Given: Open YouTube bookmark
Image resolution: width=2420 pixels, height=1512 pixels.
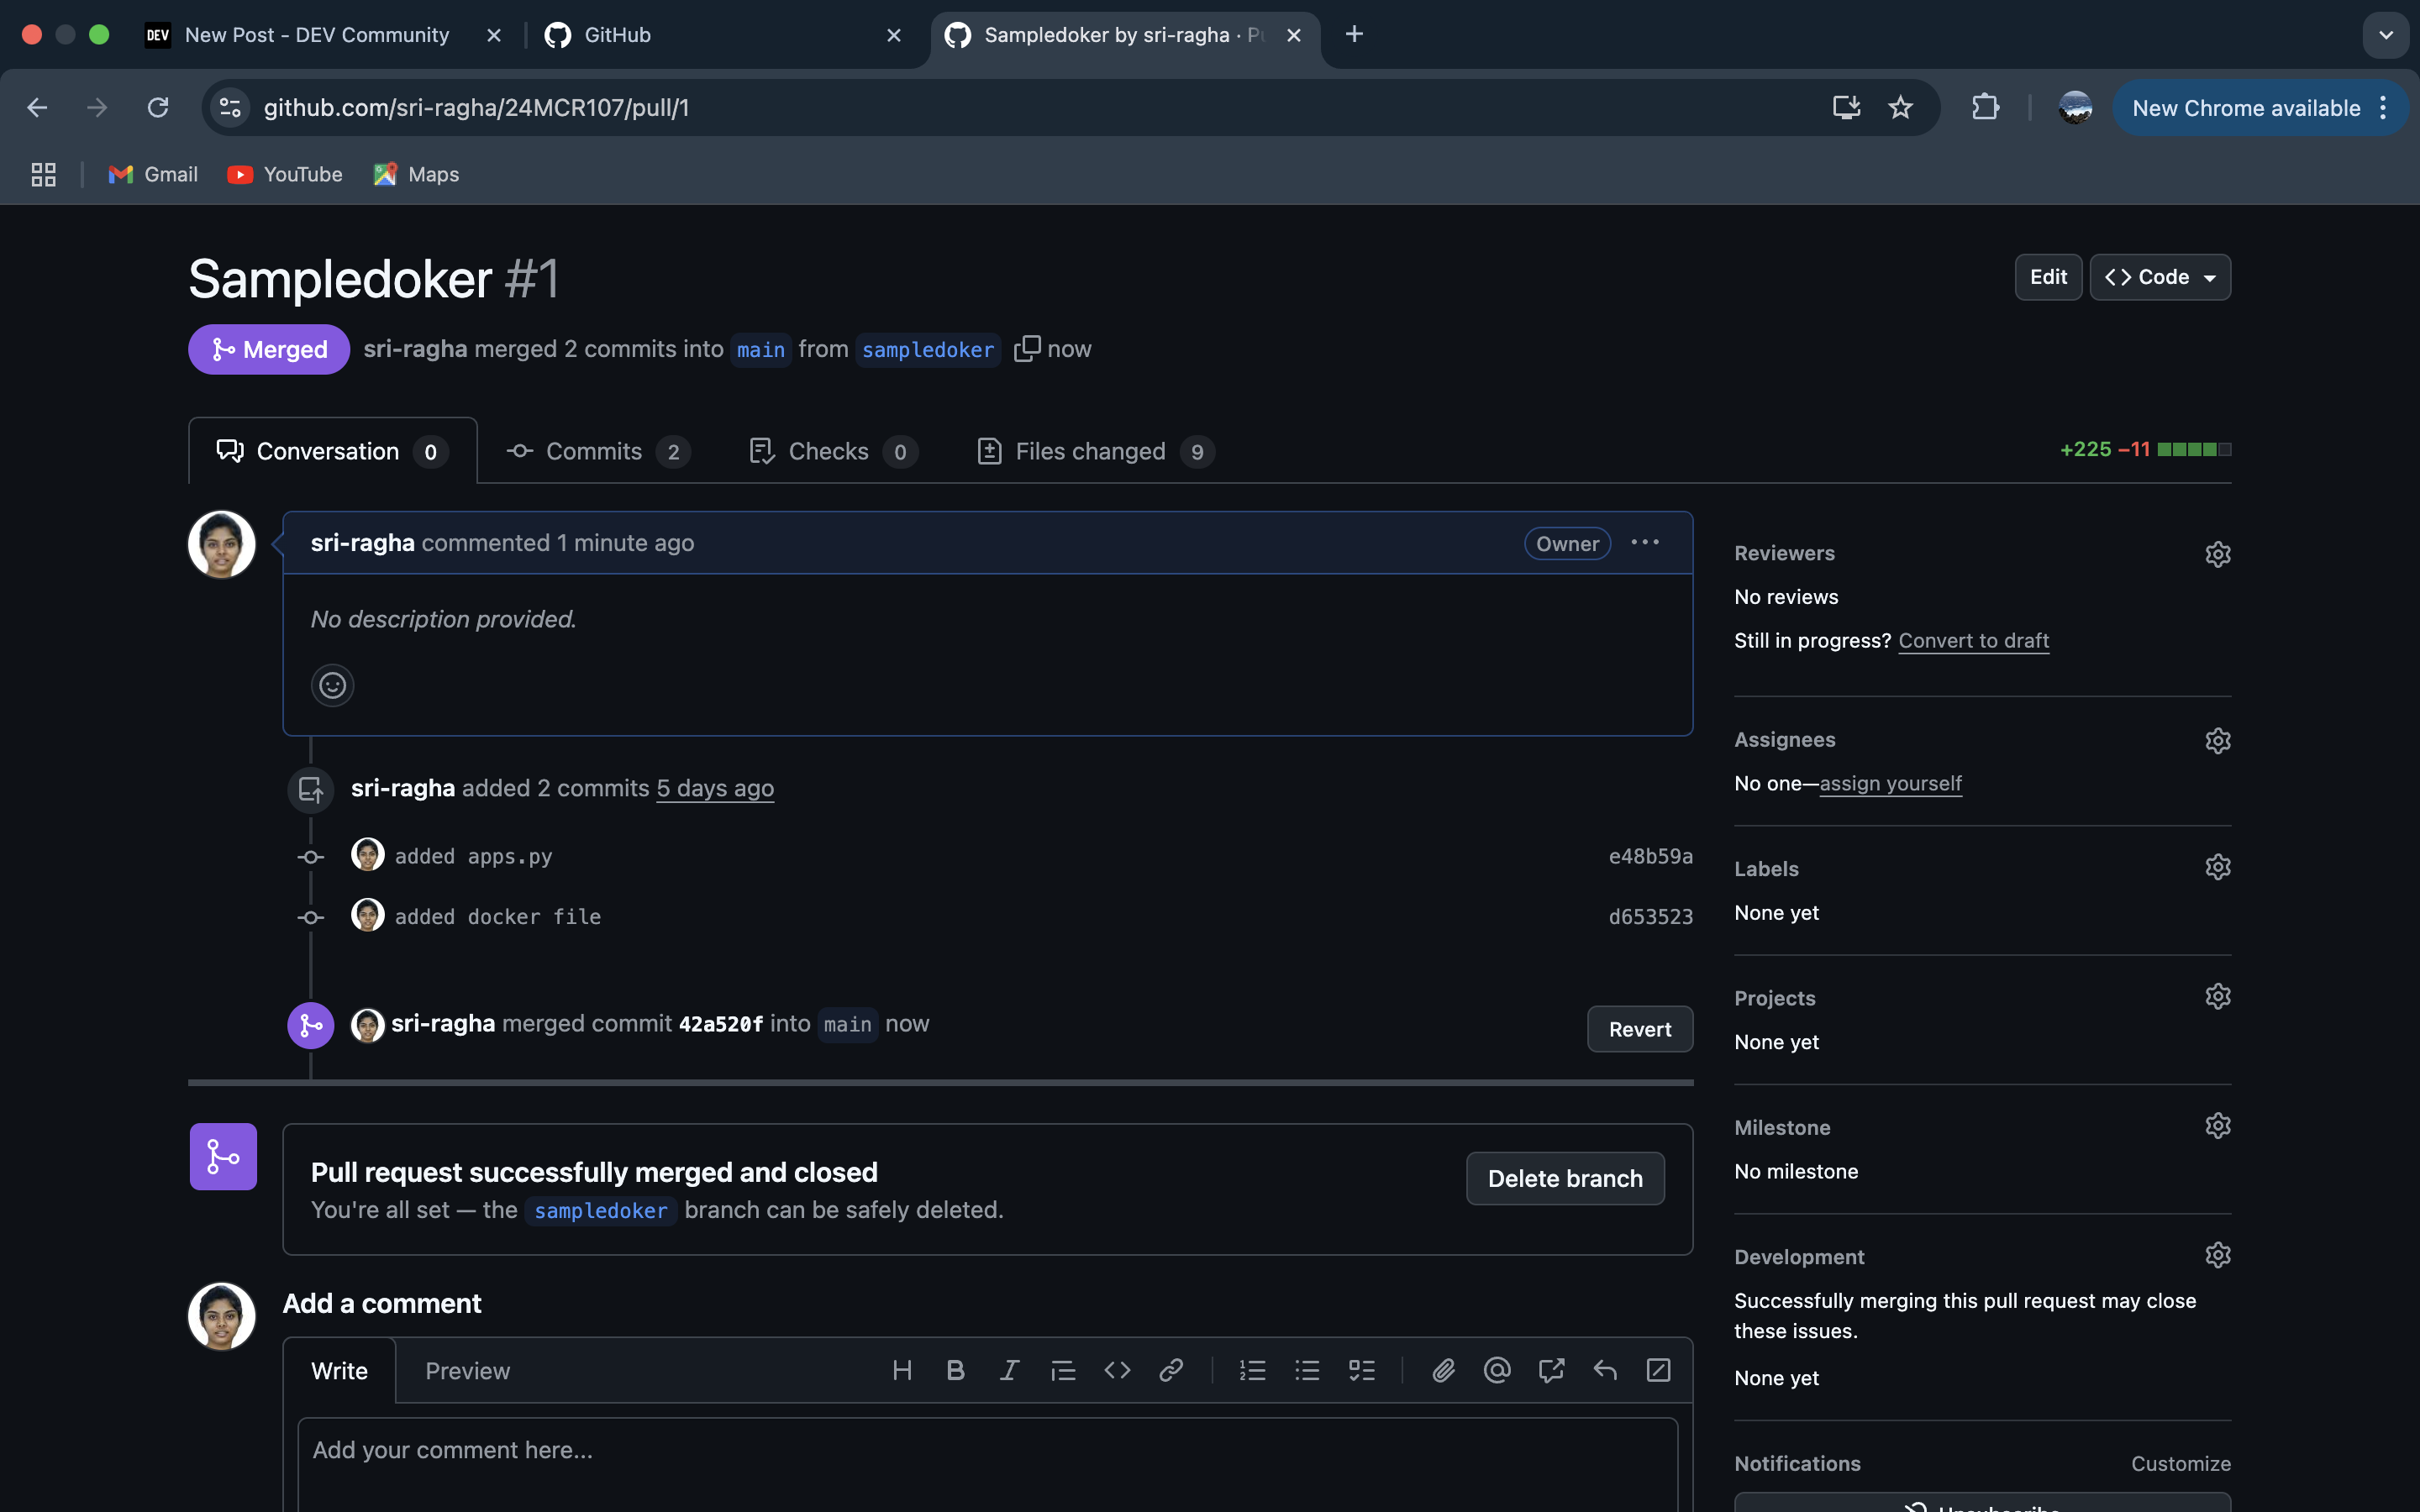Looking at the screenshot, I should 285,174.
